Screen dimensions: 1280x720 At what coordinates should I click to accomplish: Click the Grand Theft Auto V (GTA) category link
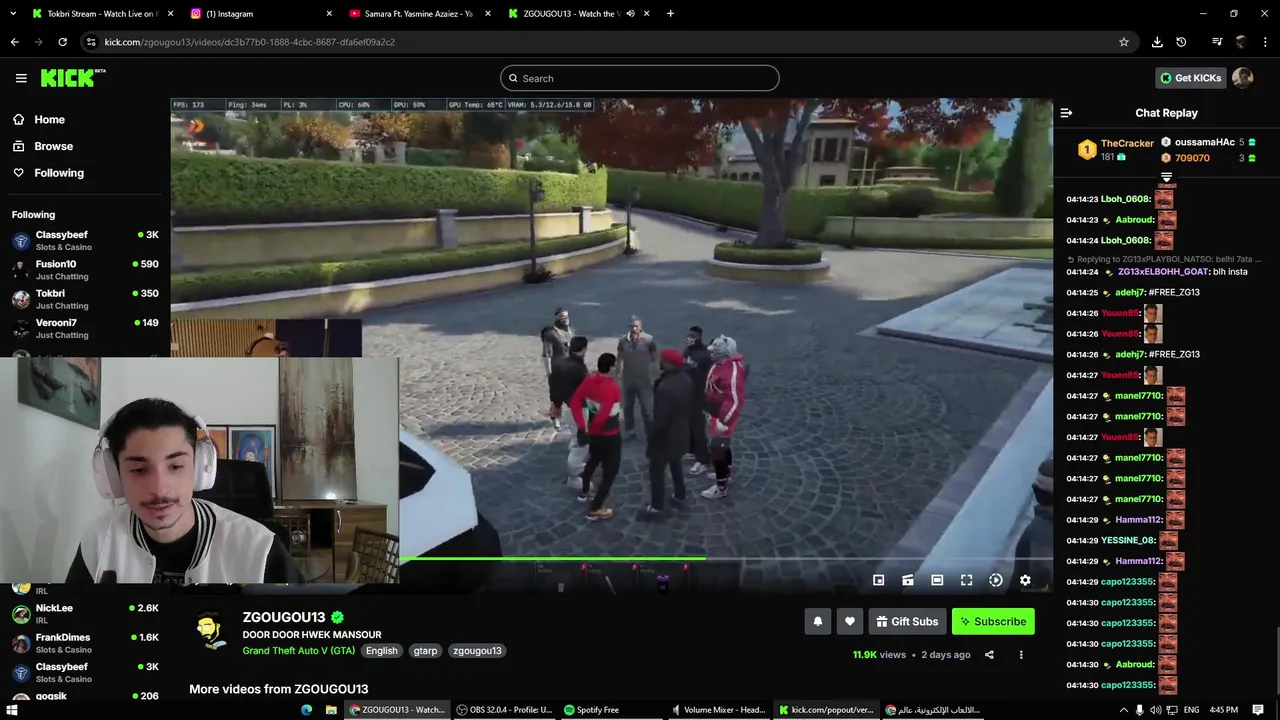point(298,650)
